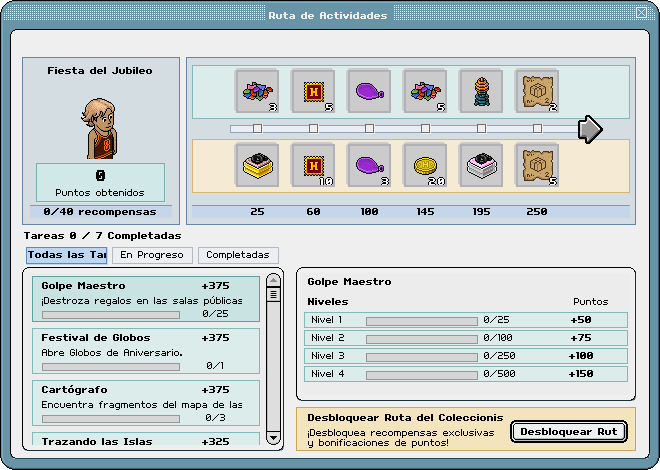Switch to the Todas las Tareas tab
Viewport: 660px width, 470px height.
[x=67, y=255]
